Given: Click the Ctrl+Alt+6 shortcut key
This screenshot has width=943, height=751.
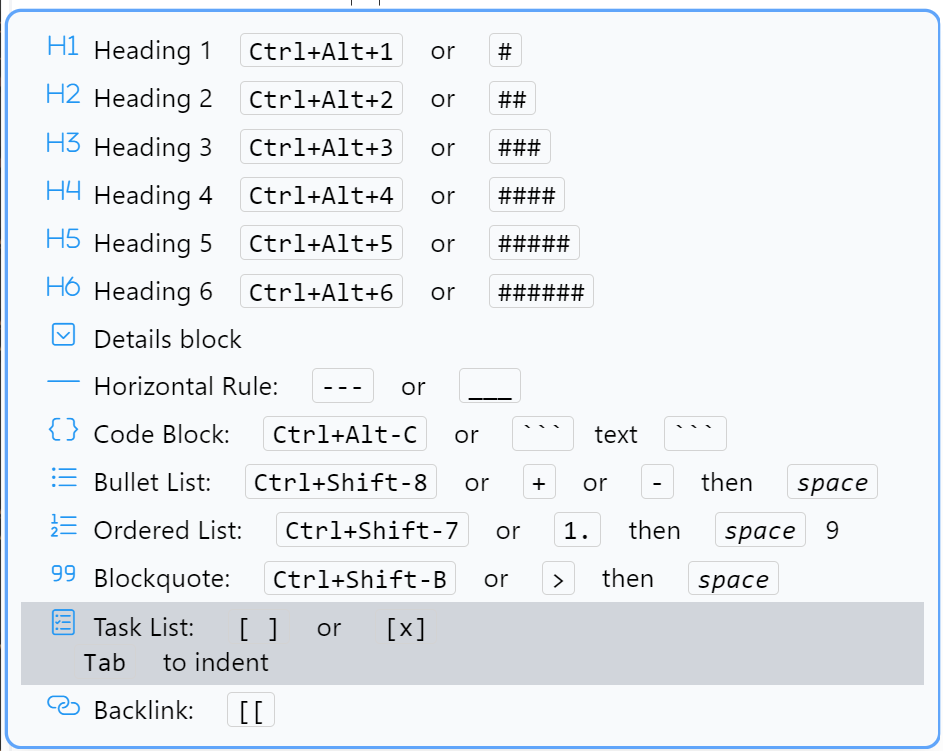Looking at the screenshot, I should 321,291.
